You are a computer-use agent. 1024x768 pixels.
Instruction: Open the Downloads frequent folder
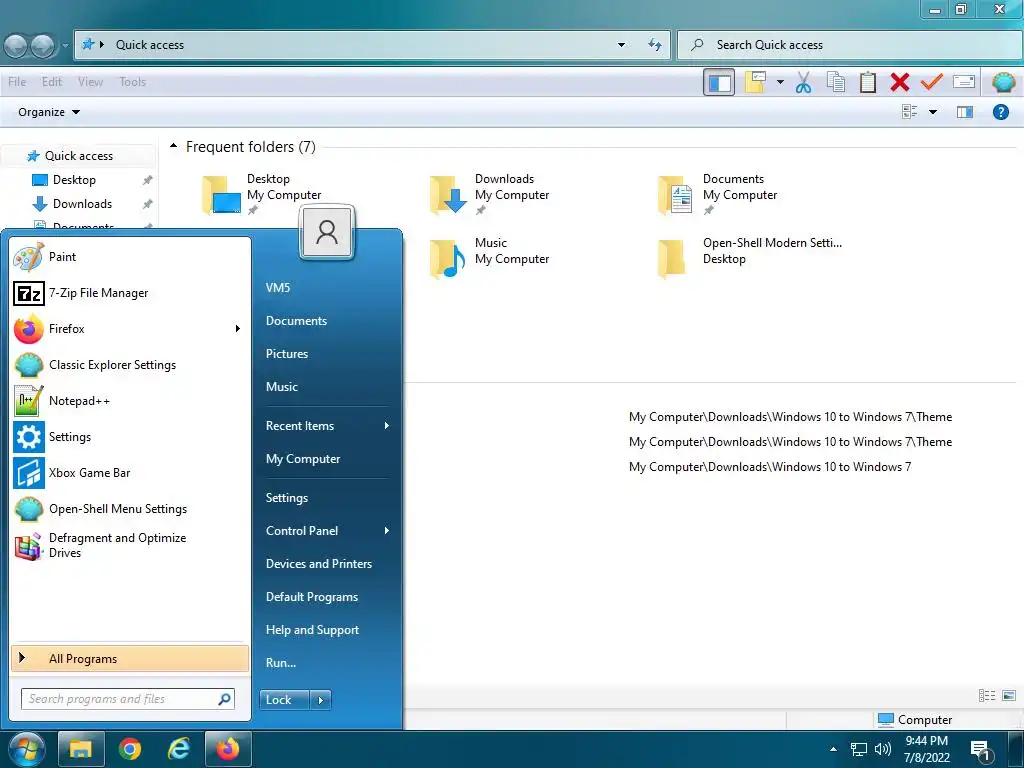[490, 194]
